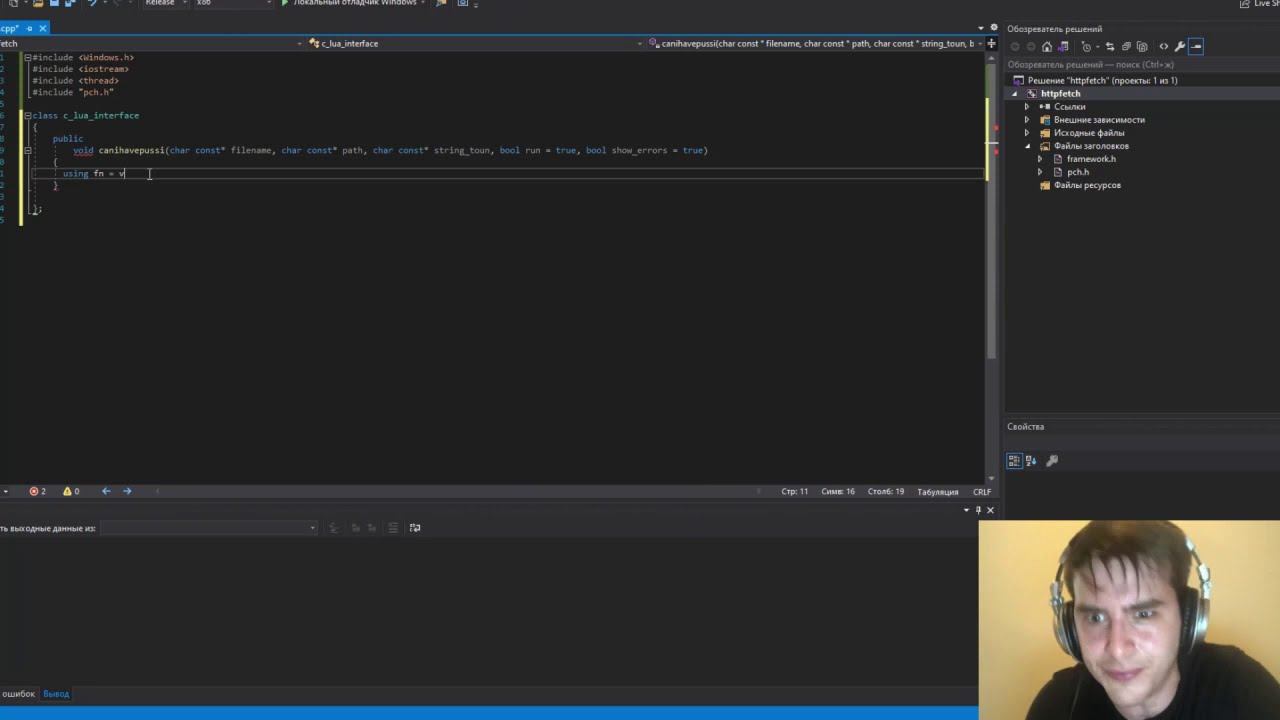
Task: Collapse the Файлы заголовков folder
Action: click(x=1027, y=146)
